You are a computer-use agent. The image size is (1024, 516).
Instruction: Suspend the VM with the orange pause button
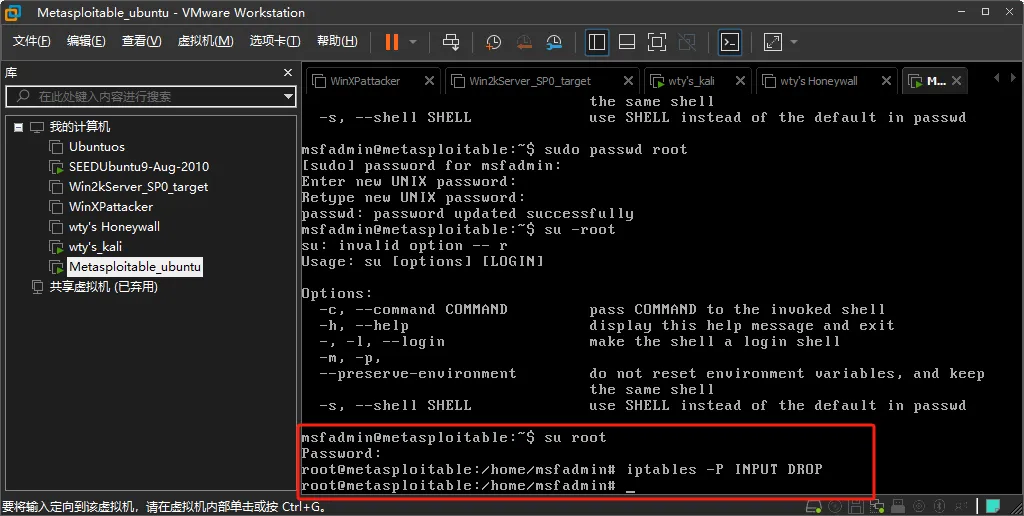[392, 42]
